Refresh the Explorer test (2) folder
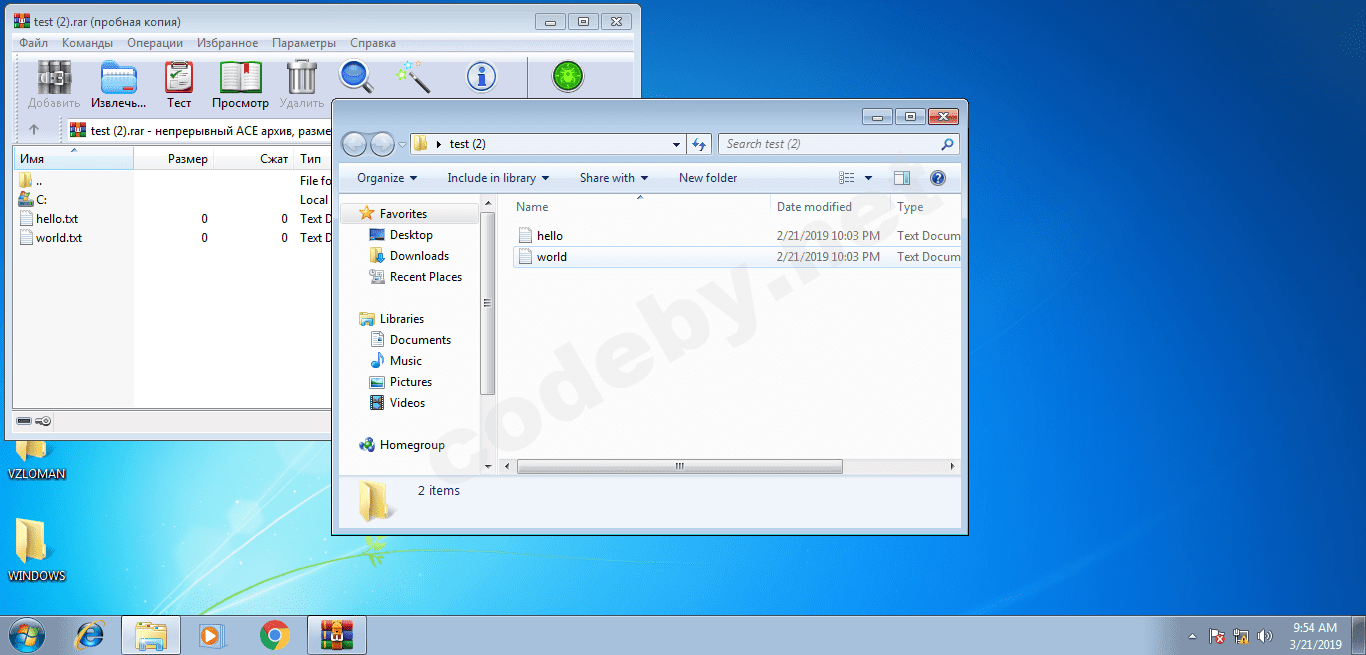 [700, 144]
